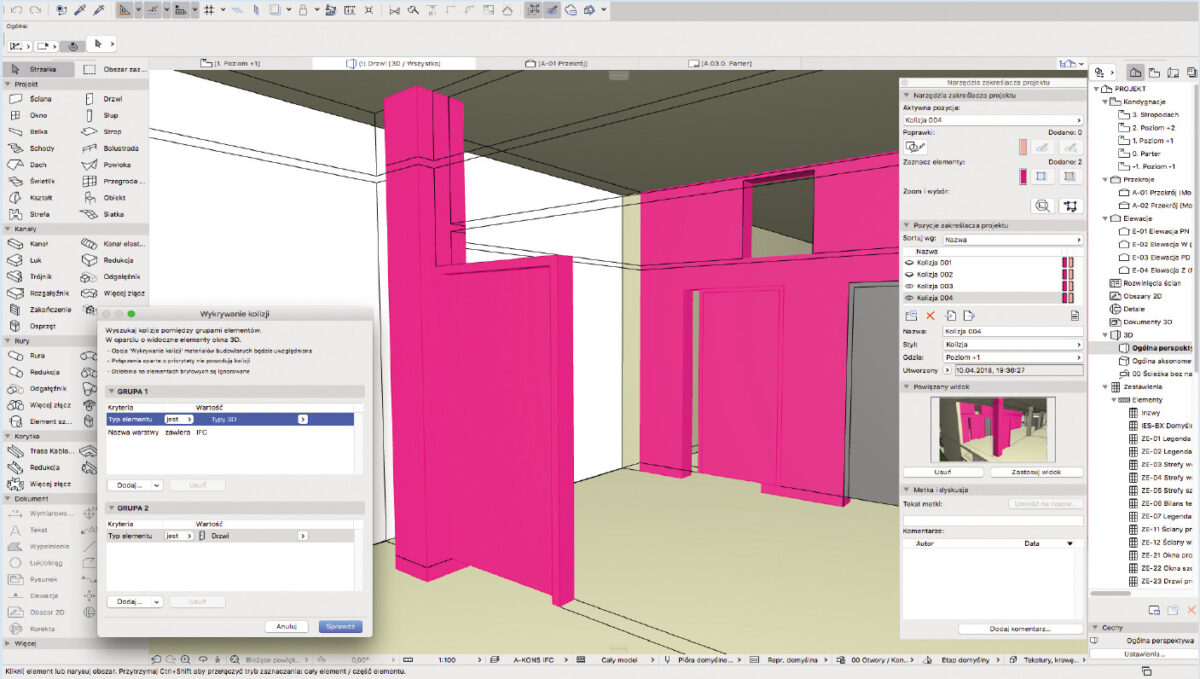Click Zastosuj widok button
This screenshot has width=1200, height=679.
coord(1037,472)
